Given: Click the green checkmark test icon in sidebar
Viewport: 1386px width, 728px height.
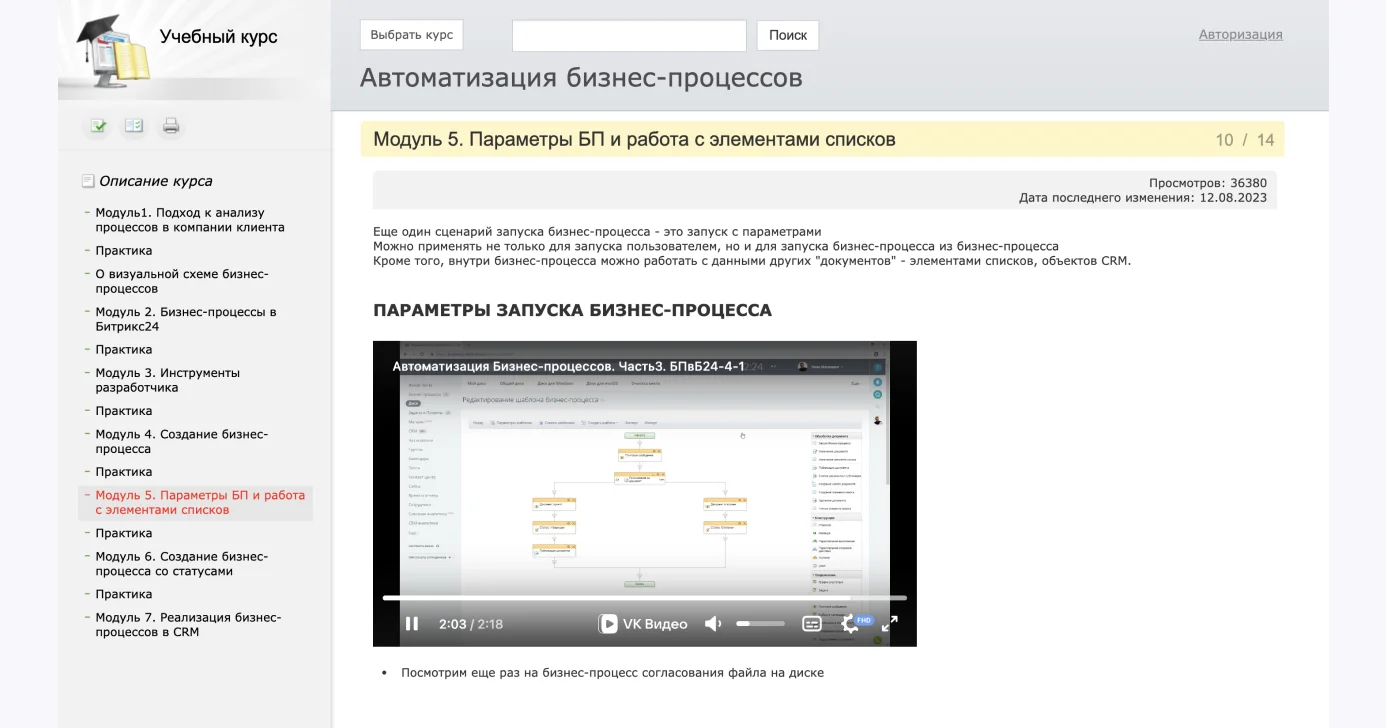Looking at the screenshot, I should 98,126.
